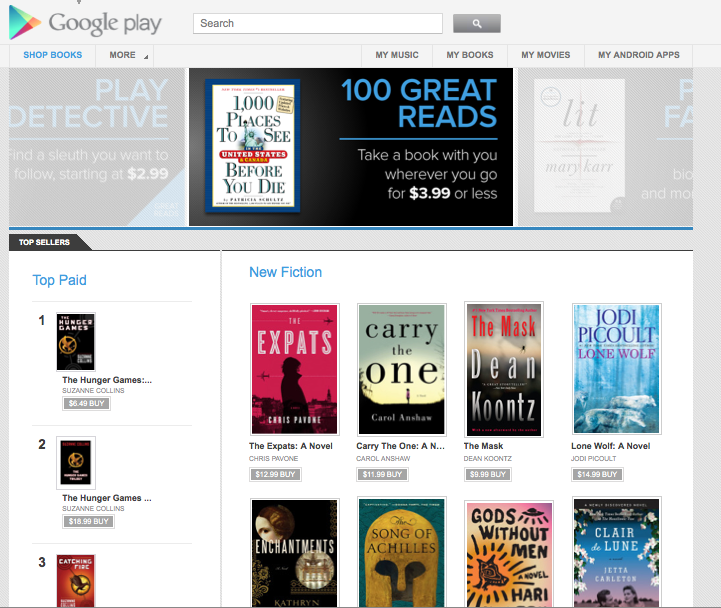Go to My Music
Screen dimensions: 721x608
[397, 55]
